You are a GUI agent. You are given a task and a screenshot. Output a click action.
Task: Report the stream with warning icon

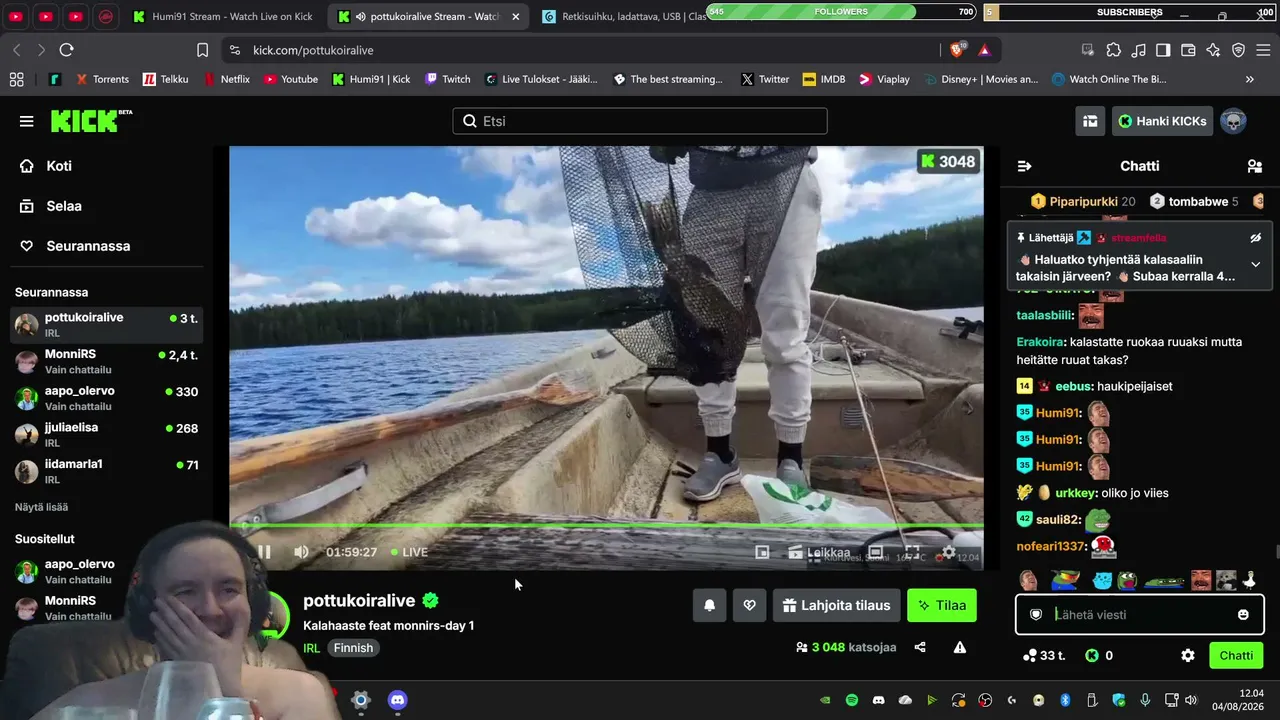(x=960, y=647)
